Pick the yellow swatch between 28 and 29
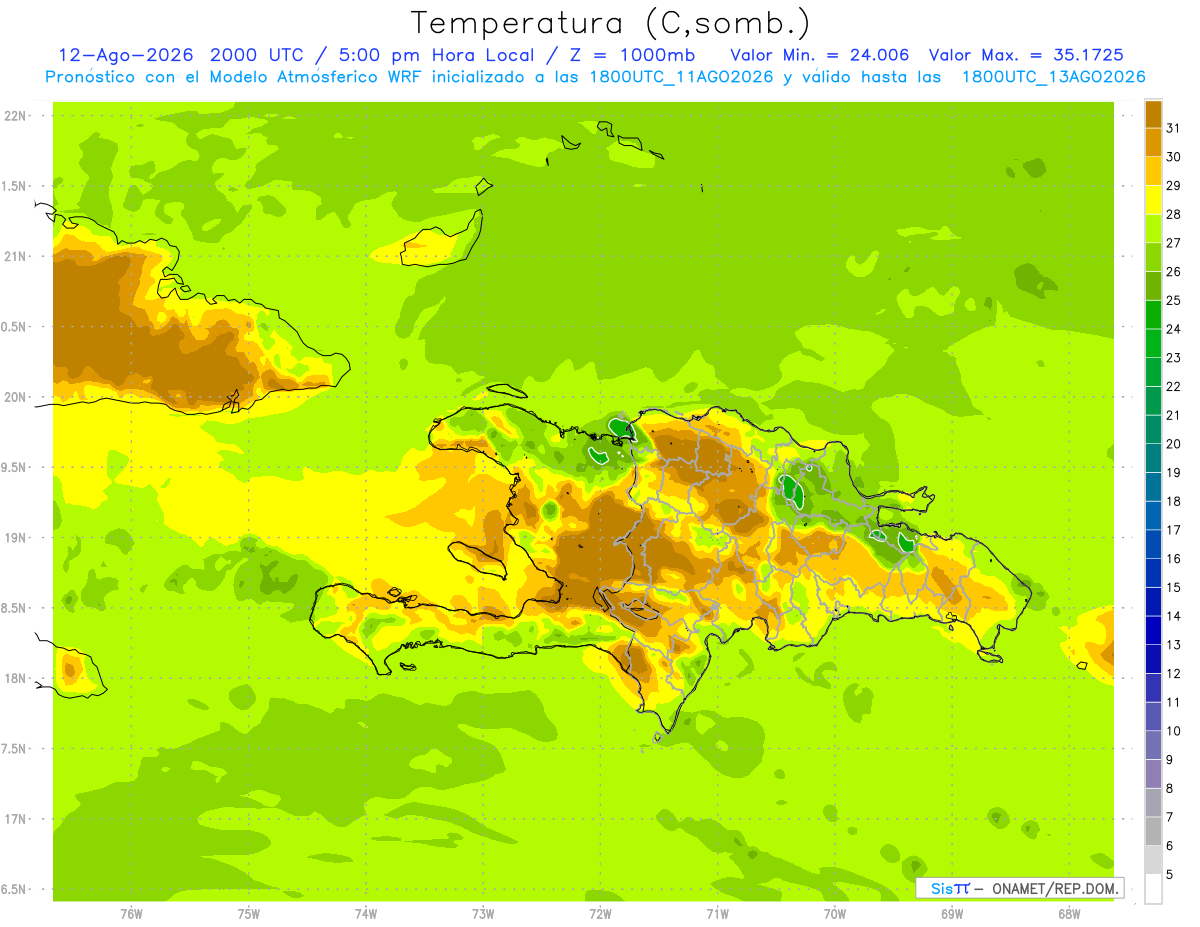 1153,200
